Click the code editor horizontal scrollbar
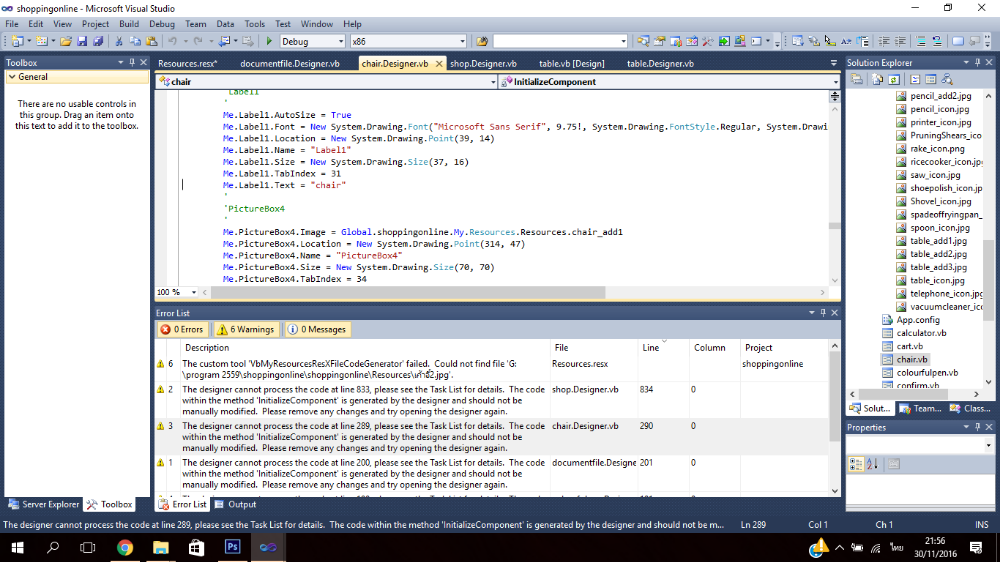The image size is (1000, 562). coord(400,292)
